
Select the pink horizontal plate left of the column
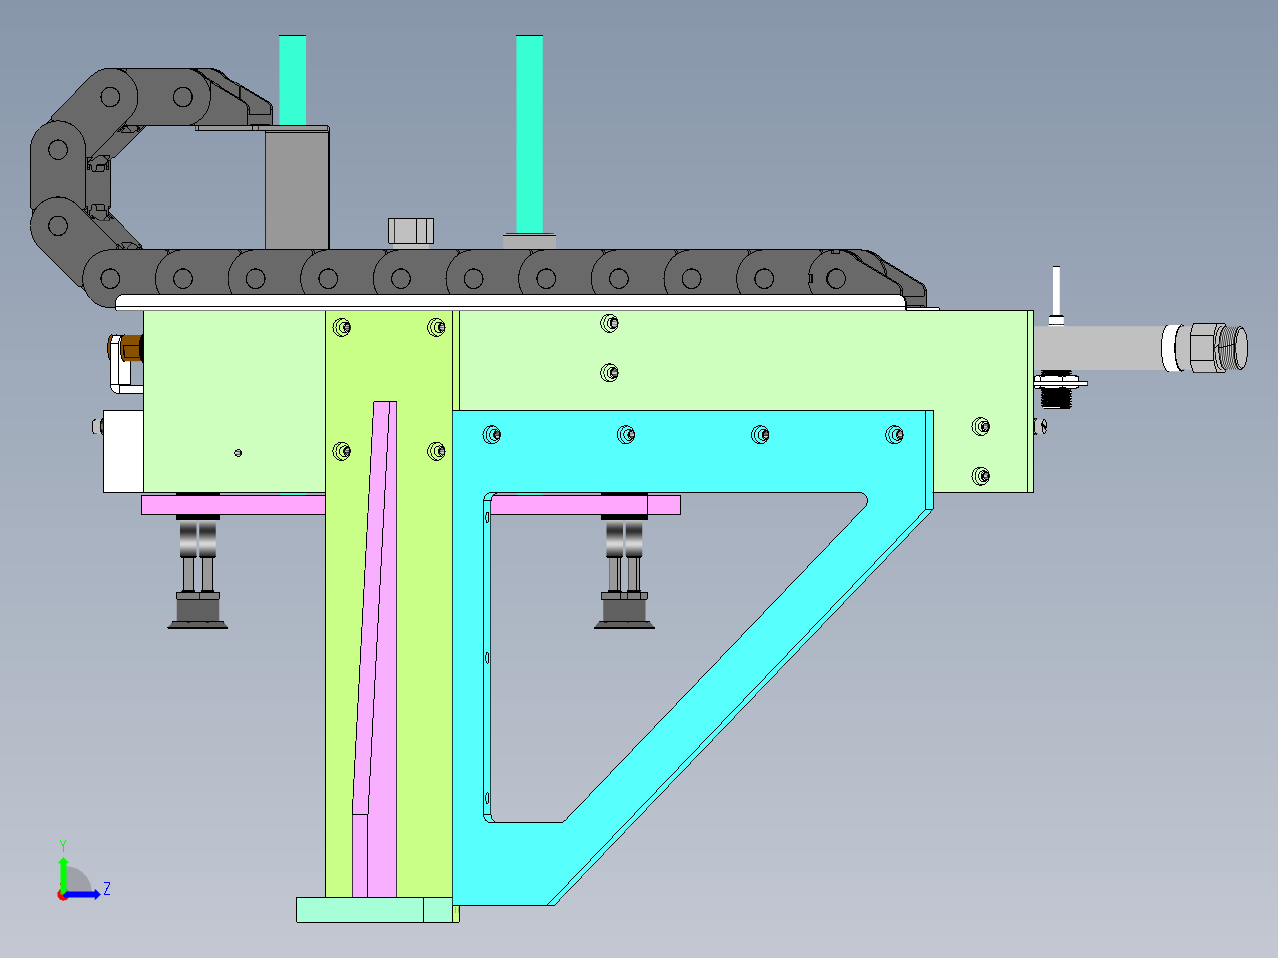[x=233, y=504]
